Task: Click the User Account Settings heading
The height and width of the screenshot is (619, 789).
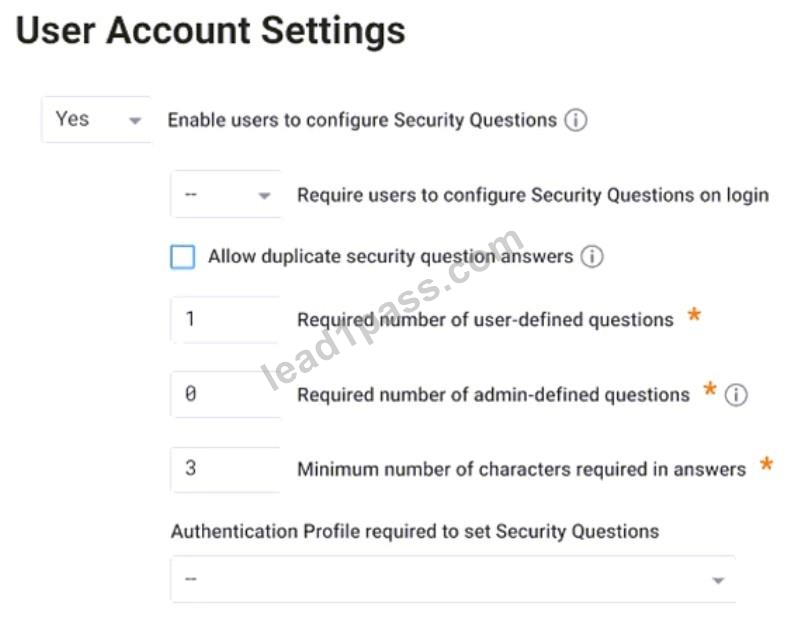Action: click(x=210, y=30)
